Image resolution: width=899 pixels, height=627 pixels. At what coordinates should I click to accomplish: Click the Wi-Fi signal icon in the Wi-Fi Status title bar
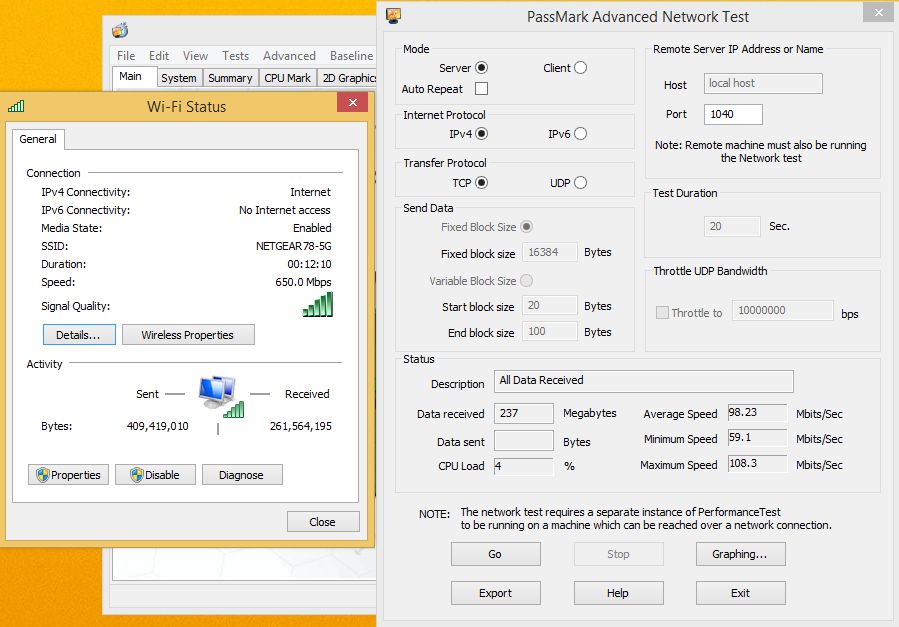coord(16,106)
